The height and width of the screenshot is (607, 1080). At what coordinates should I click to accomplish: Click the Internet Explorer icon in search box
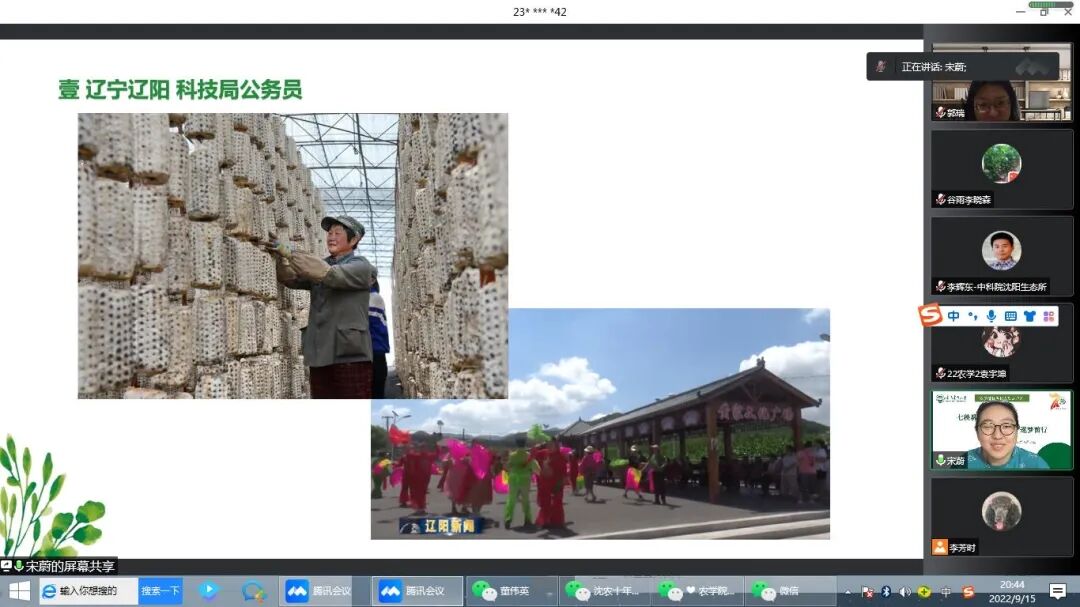[x=49, y=591]
